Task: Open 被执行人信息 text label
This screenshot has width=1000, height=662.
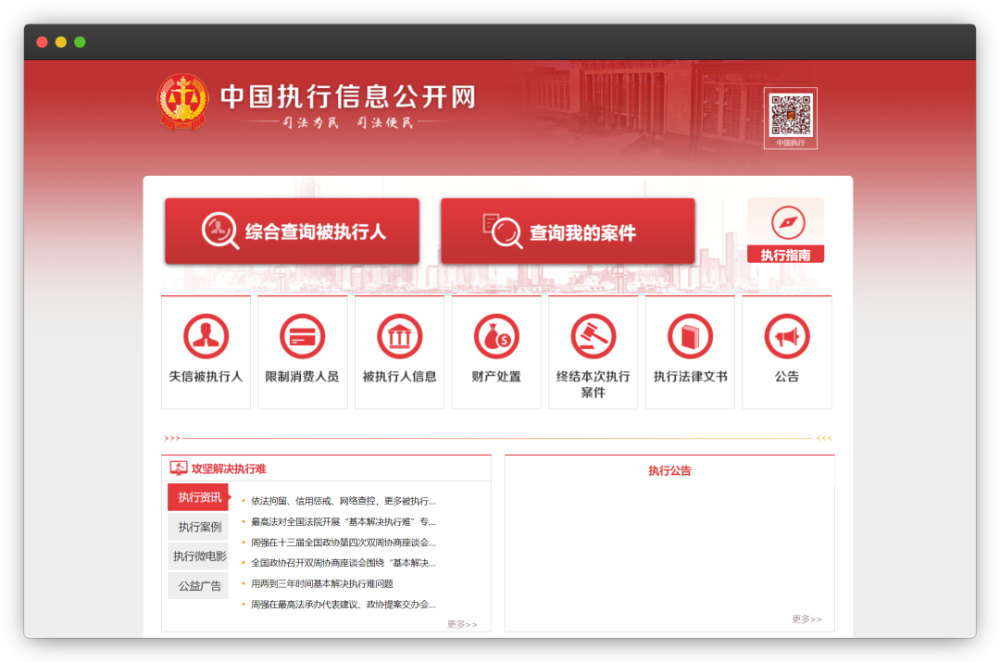Action: coord(399,376)
